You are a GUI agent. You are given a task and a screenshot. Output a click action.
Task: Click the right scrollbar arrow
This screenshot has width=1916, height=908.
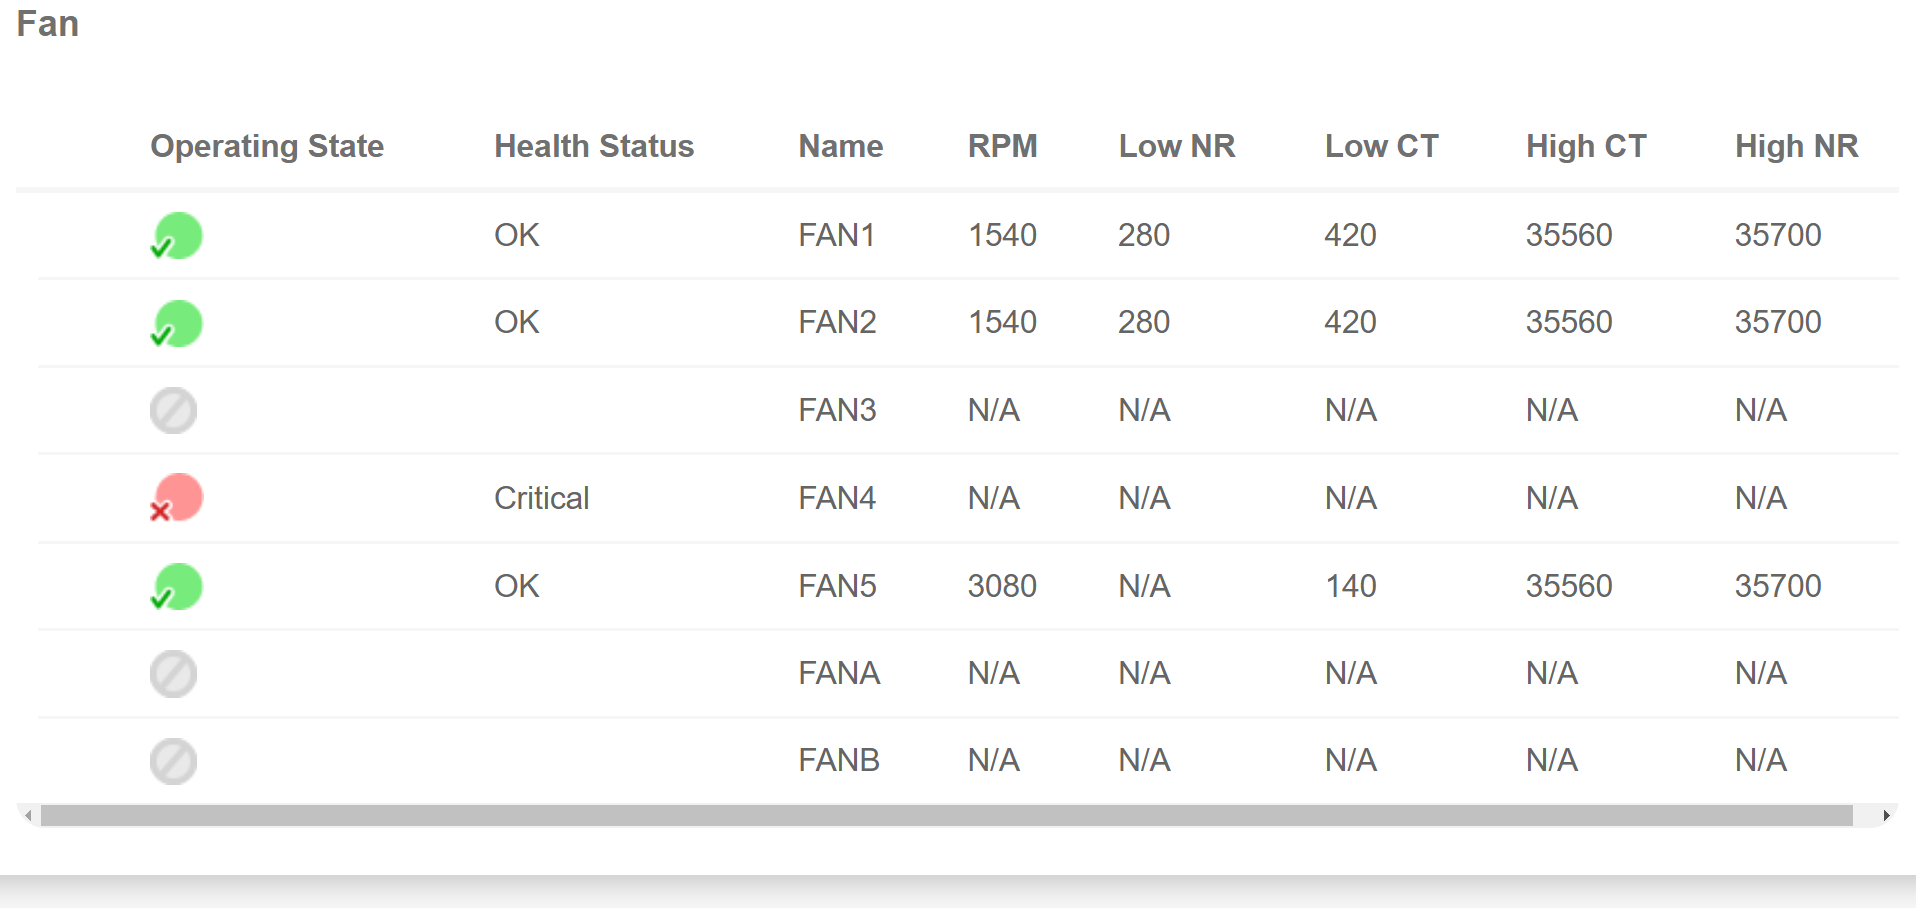(x=1886, y=816)
